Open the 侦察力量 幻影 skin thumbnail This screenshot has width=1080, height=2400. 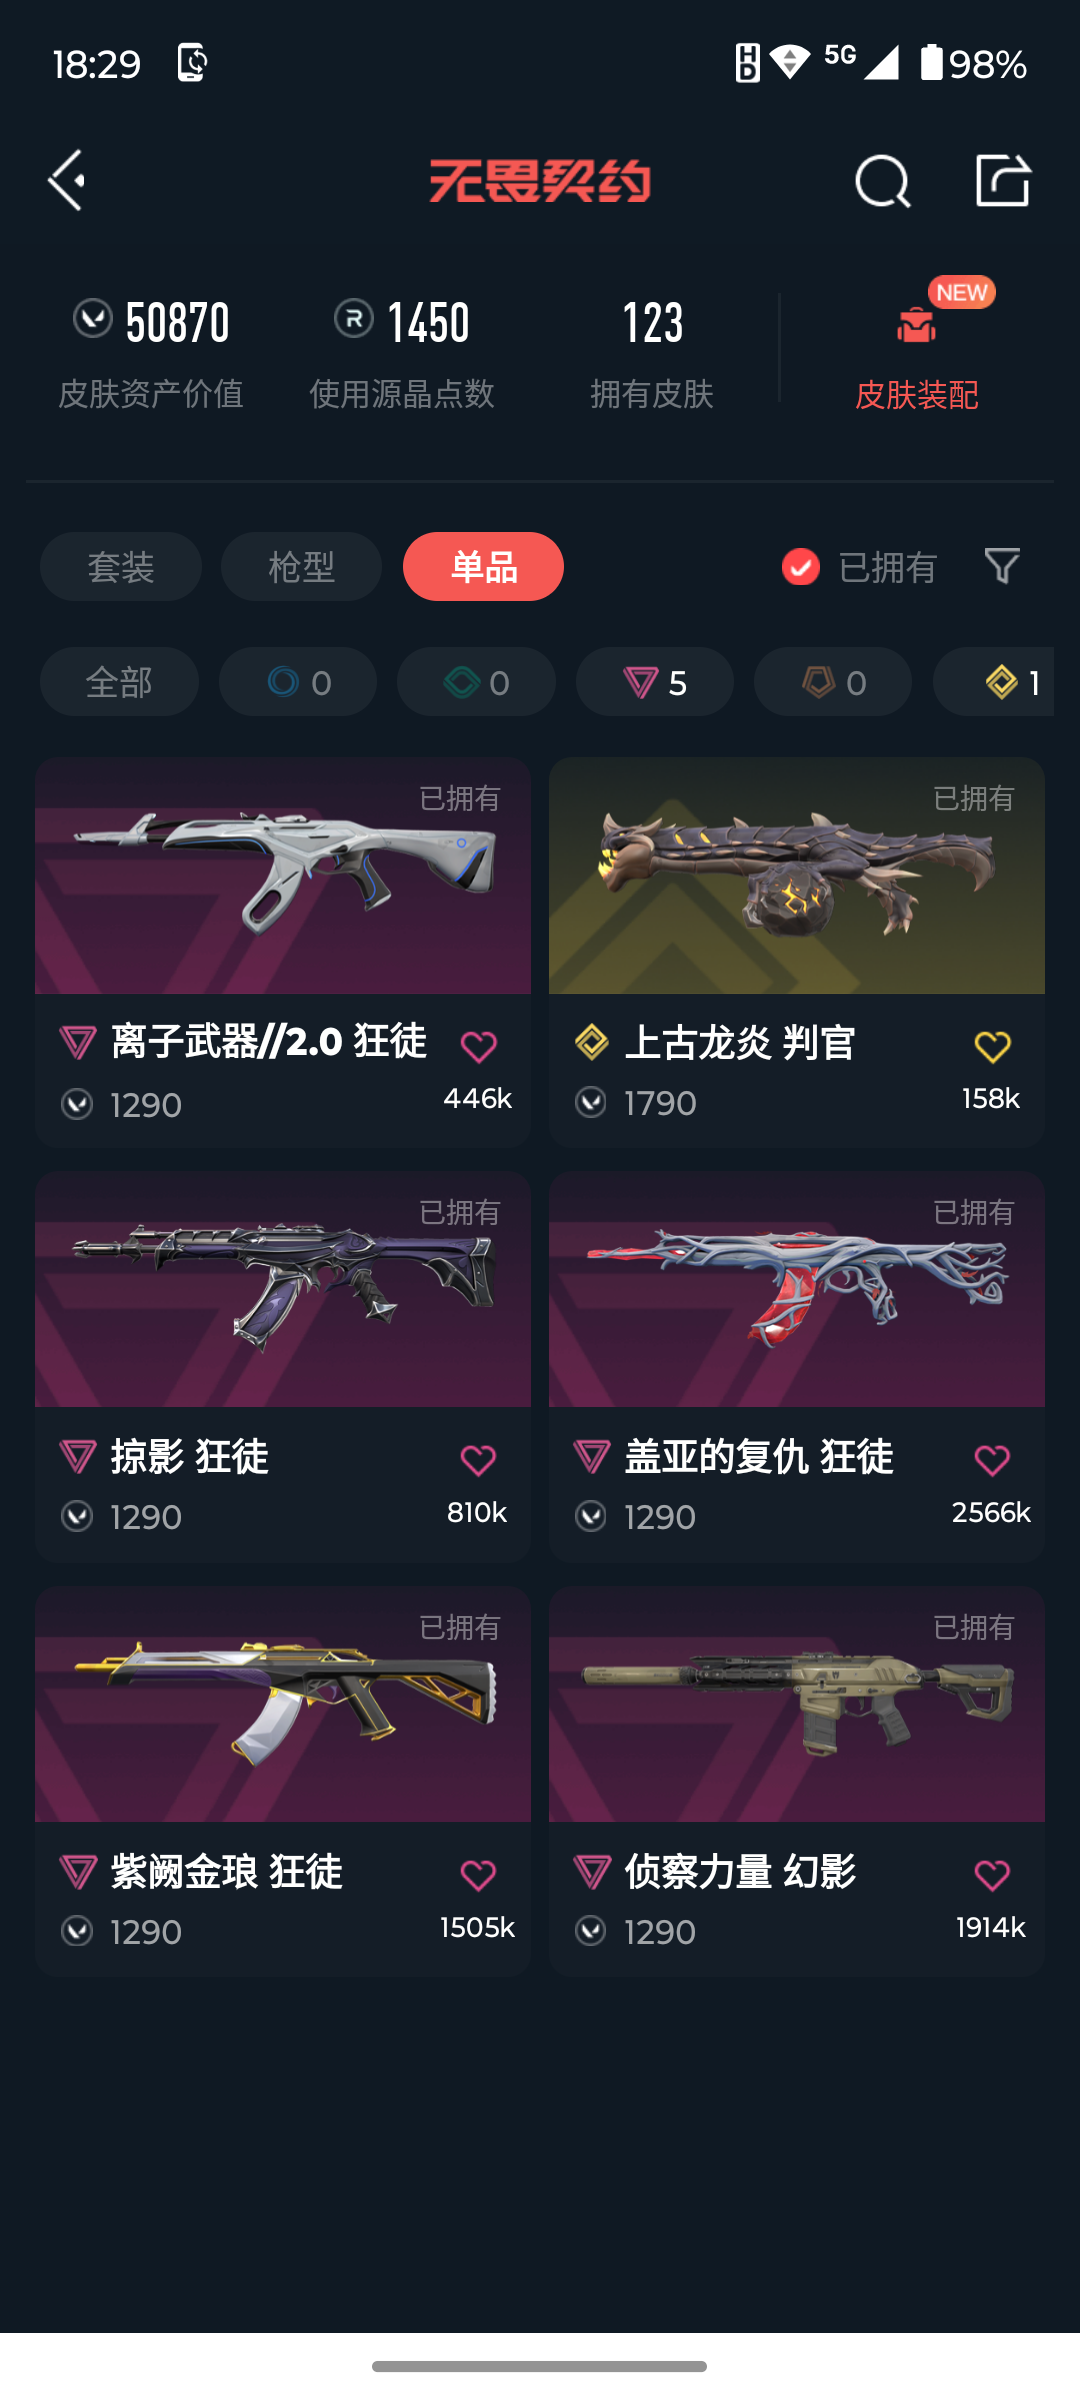(797, 1704)
